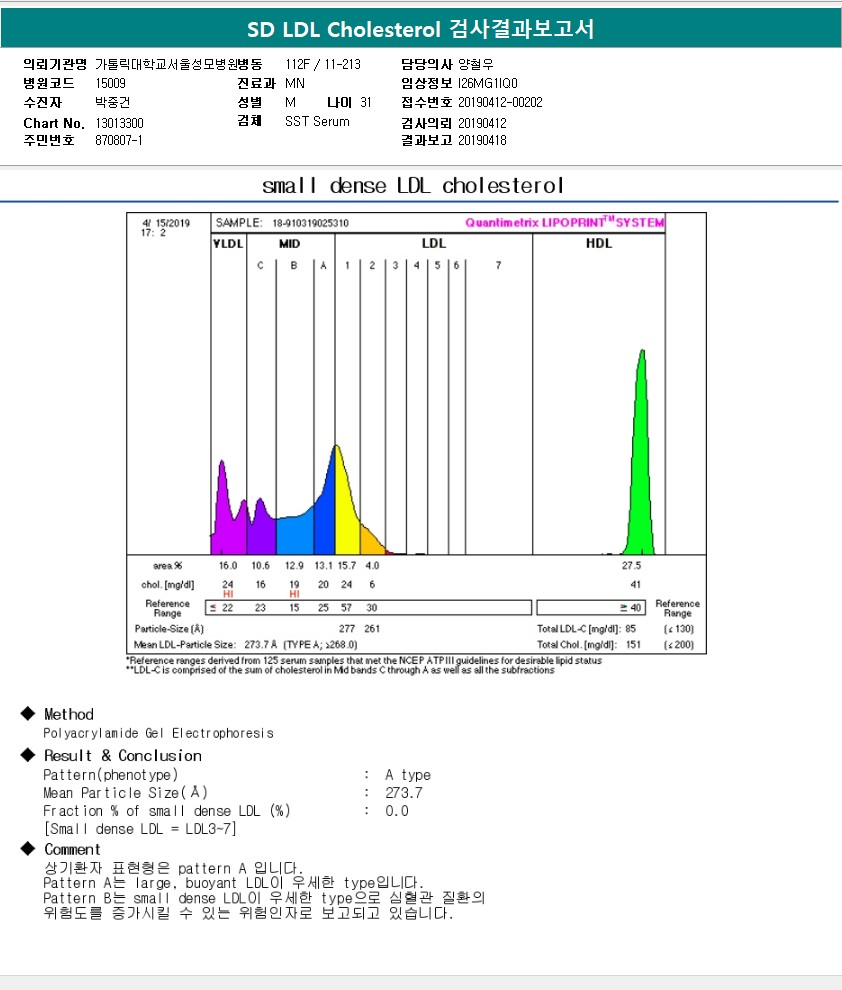
Task: Click the "Method" section heading
Action: click(x=69, y=714)
